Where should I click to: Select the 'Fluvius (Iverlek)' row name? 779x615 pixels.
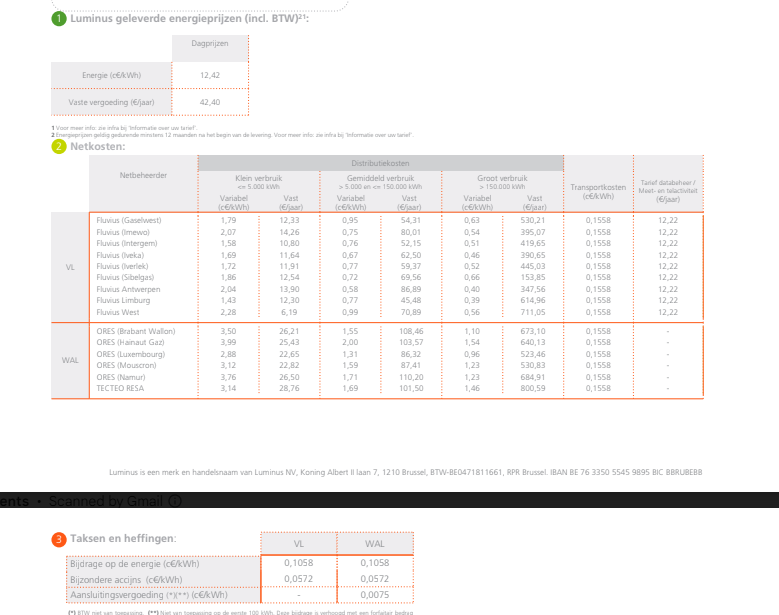[x=122, y=266]
